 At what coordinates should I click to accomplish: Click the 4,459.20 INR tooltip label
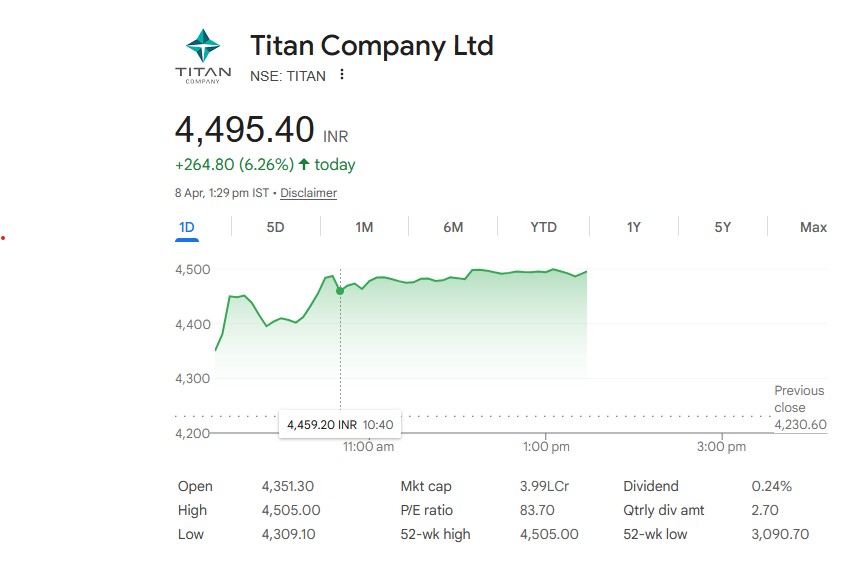pos(340,425)
